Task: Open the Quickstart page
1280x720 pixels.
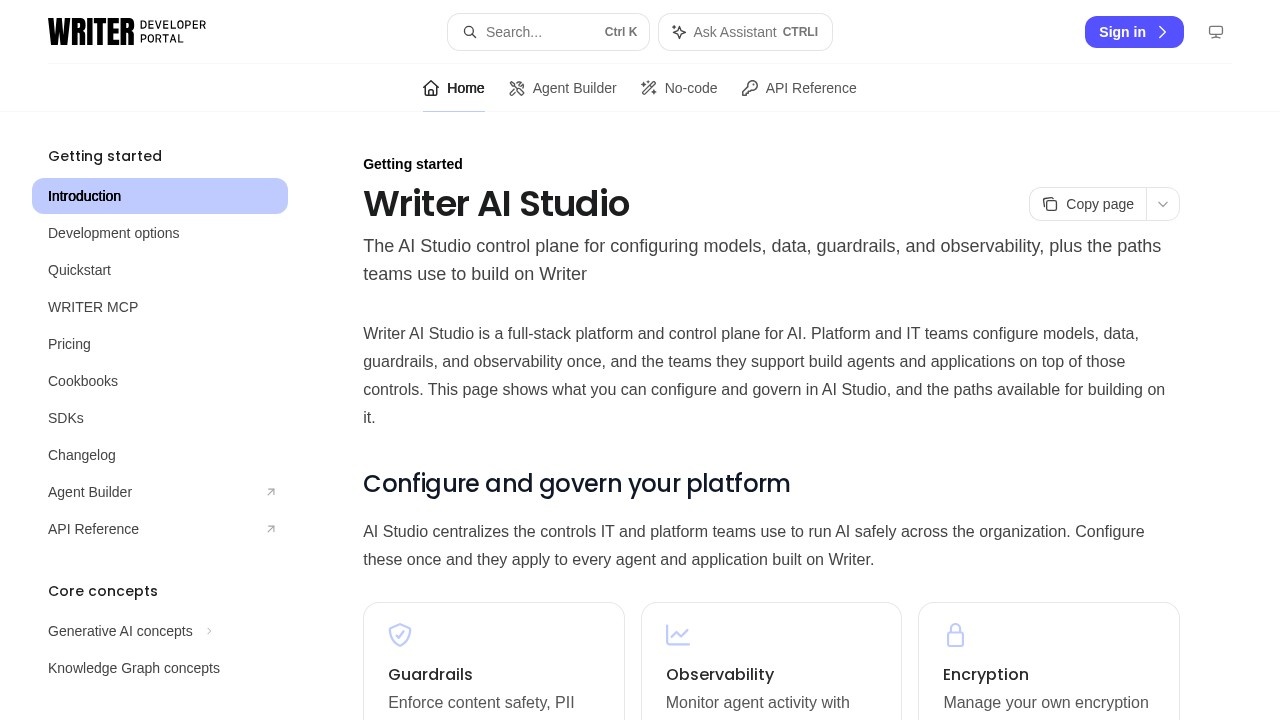Action: pos(160,270)
